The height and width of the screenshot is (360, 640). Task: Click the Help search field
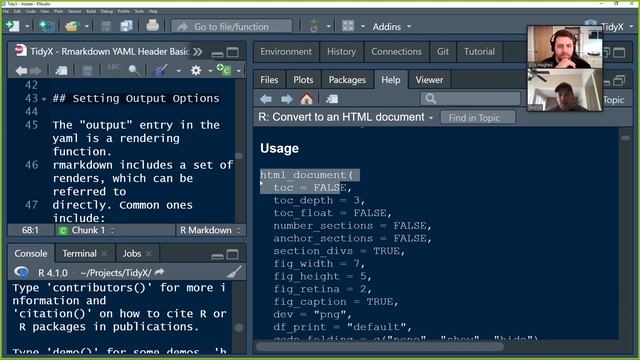coord(471,99)
